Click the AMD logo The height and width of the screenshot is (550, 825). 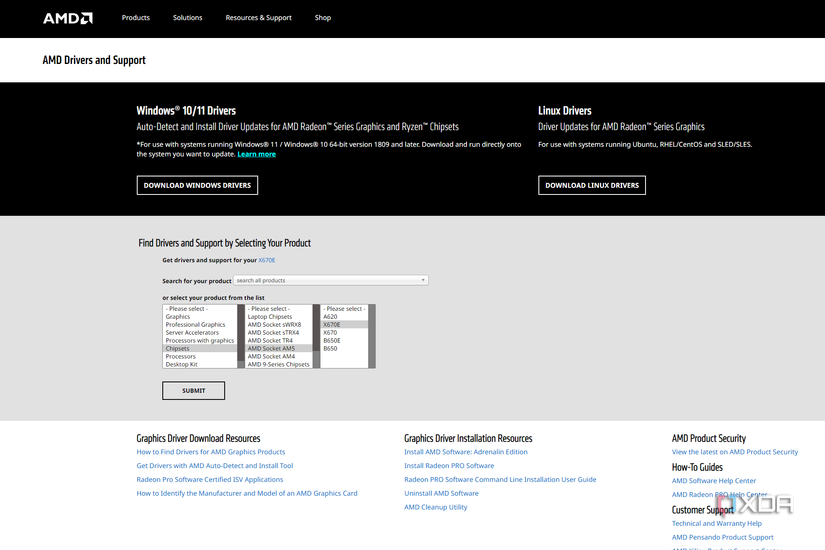tap(67, 18)
